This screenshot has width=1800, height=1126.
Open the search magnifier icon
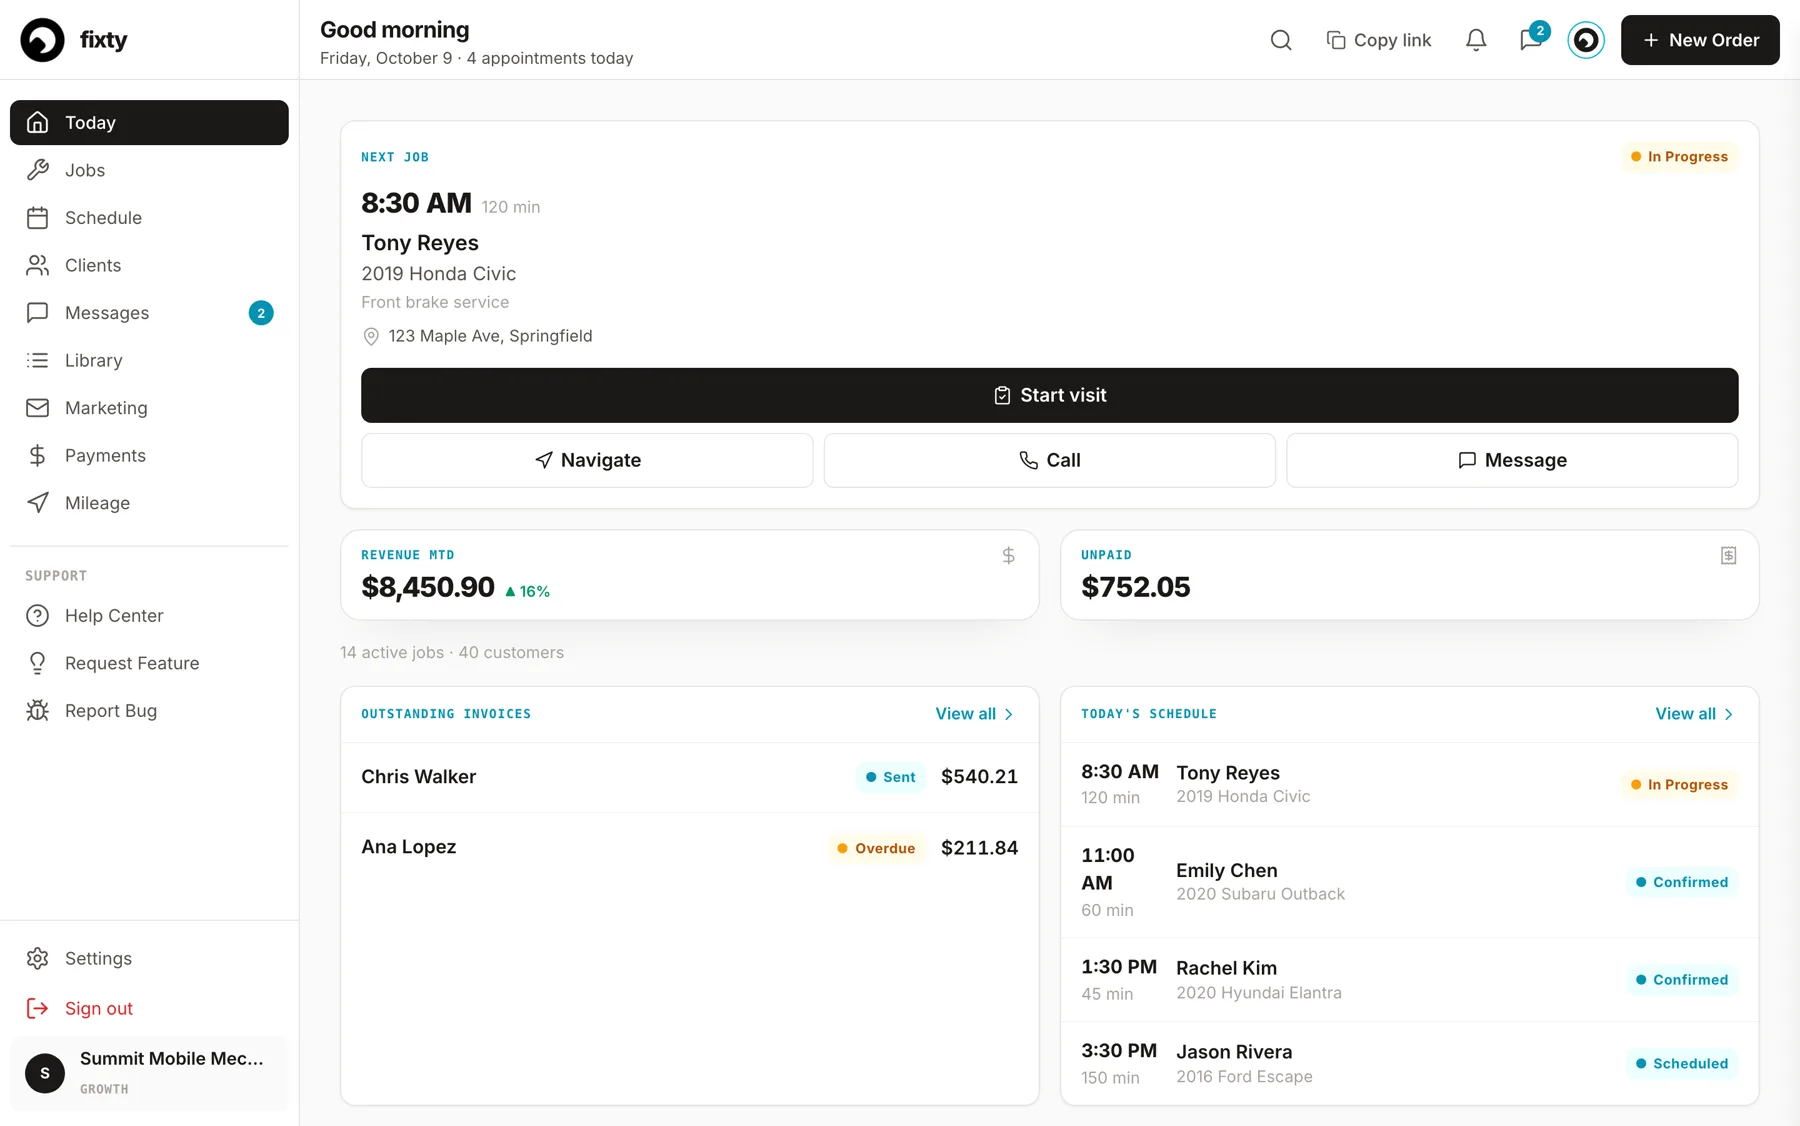point(1281,40)
